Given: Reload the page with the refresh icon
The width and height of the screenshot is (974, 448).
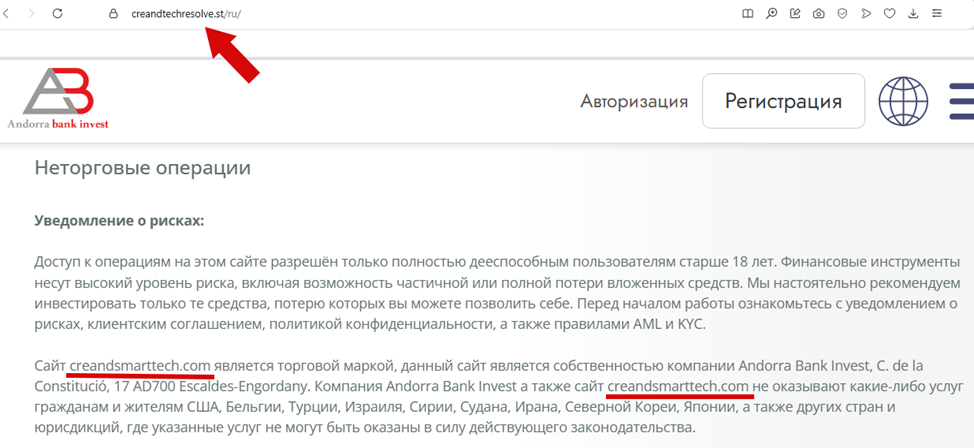Looking at the screenshot, I should pos(57,13).
